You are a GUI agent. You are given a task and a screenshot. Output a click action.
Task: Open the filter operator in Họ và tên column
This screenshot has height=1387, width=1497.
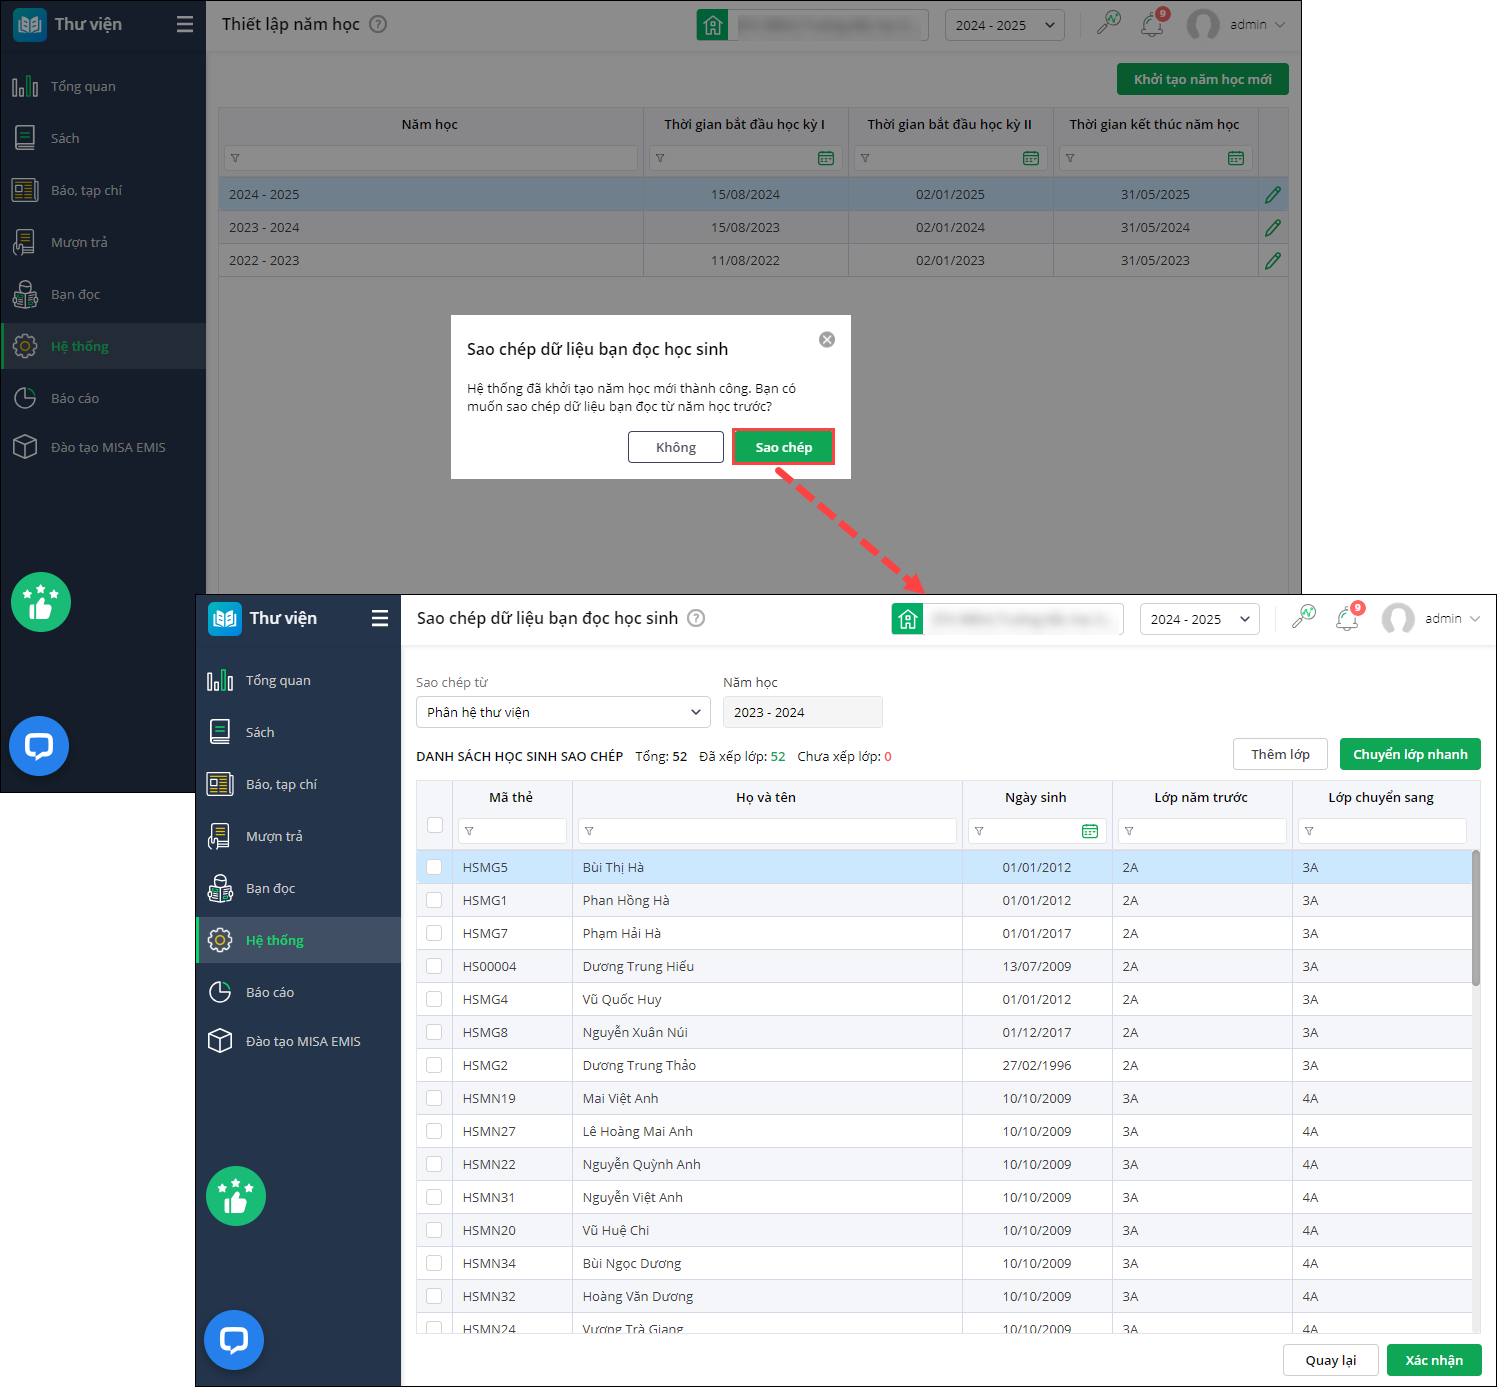[589, 831]
